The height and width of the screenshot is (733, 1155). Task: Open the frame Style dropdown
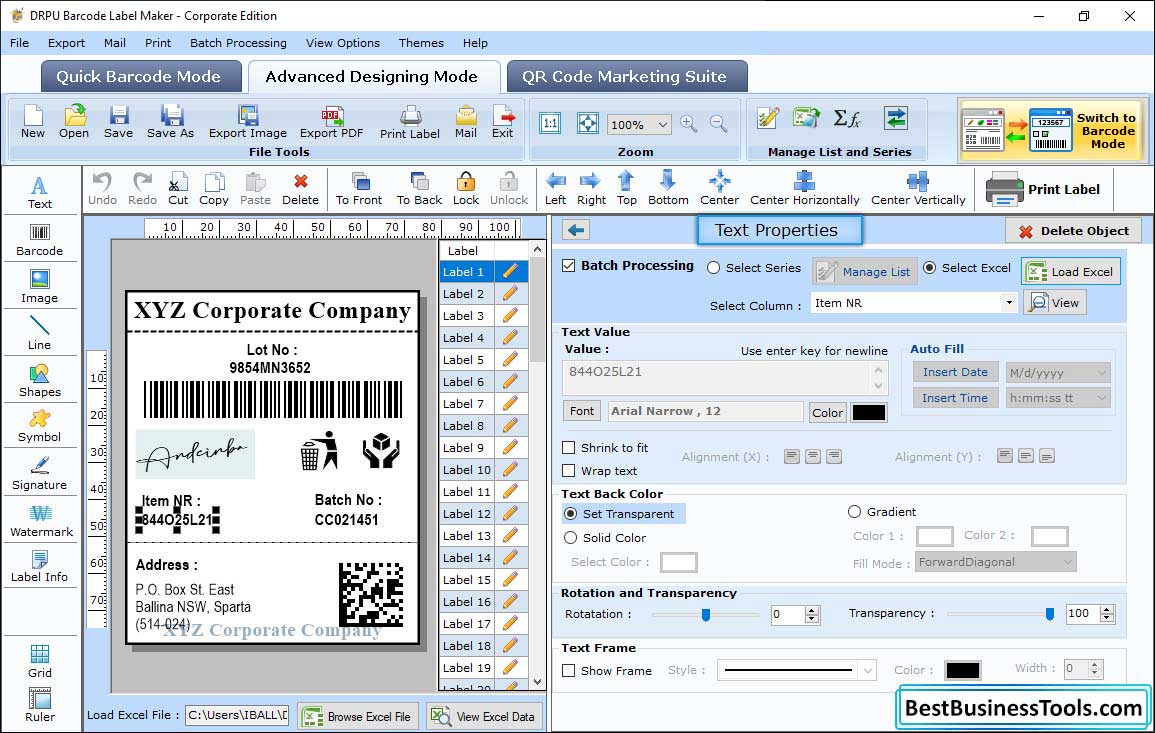[868, 670]
